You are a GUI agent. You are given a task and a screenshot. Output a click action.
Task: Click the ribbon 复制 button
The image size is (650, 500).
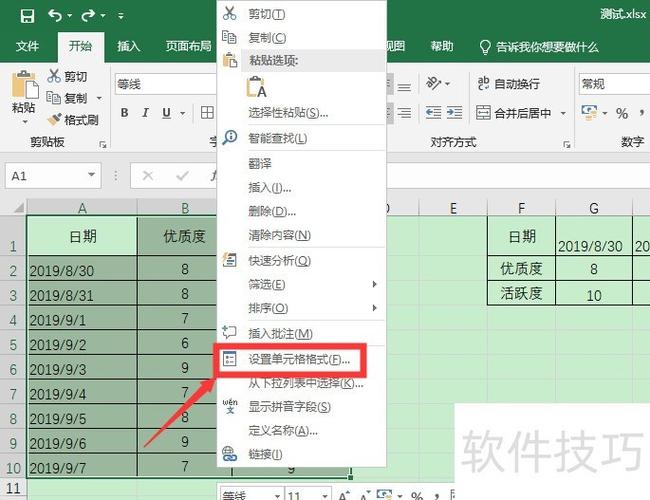tap(67, 98)
